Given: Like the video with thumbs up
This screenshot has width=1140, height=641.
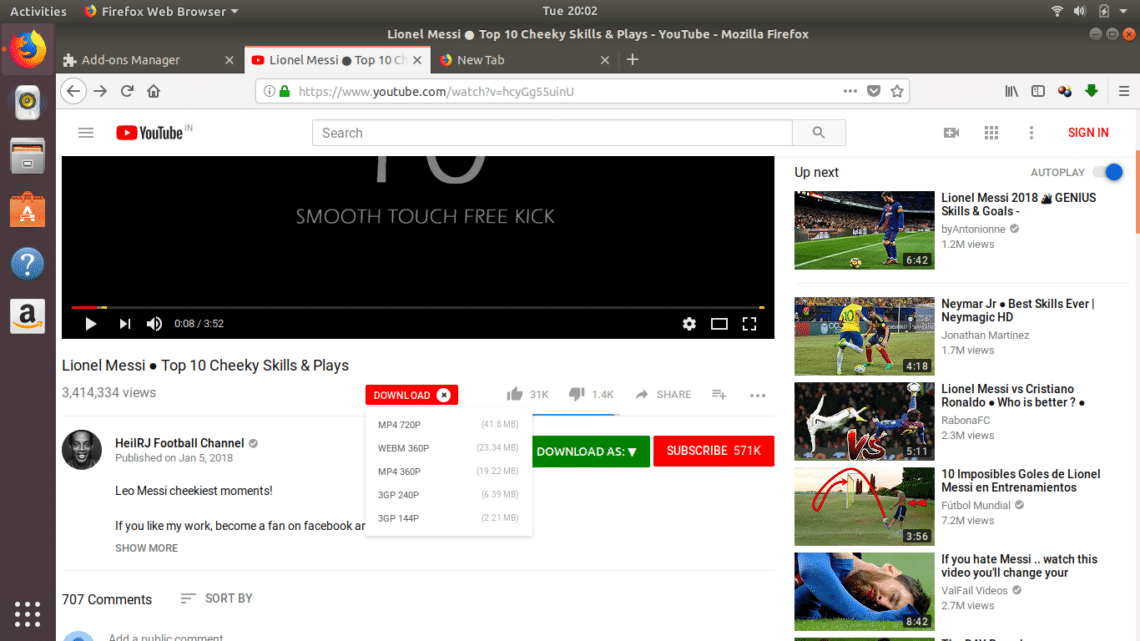Looking at the screenshot, I should click(515, 394).
